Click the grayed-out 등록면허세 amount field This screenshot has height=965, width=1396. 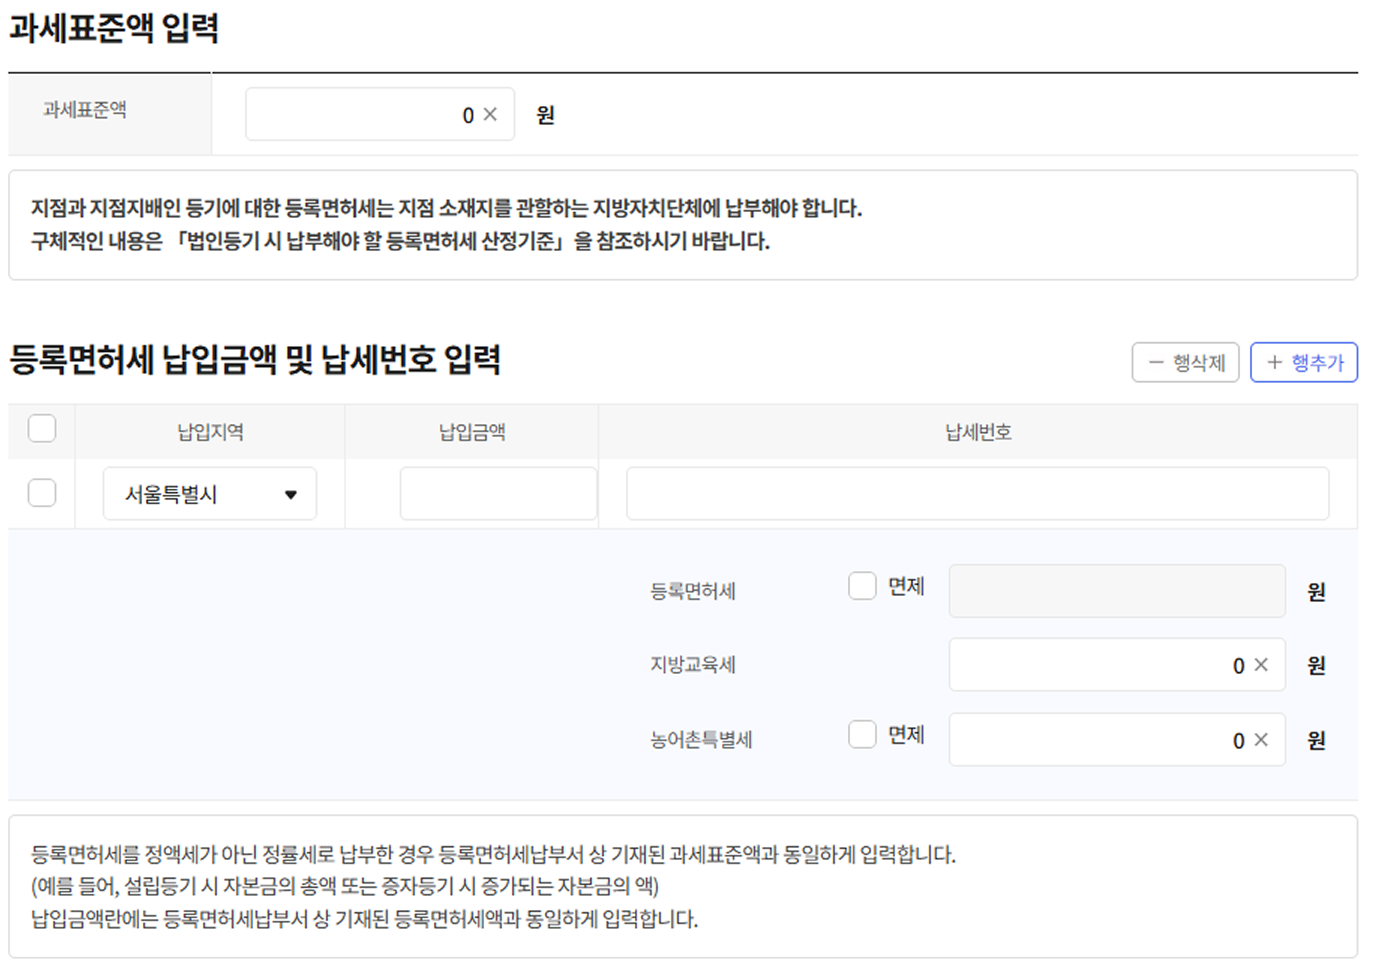point(1117,591)
